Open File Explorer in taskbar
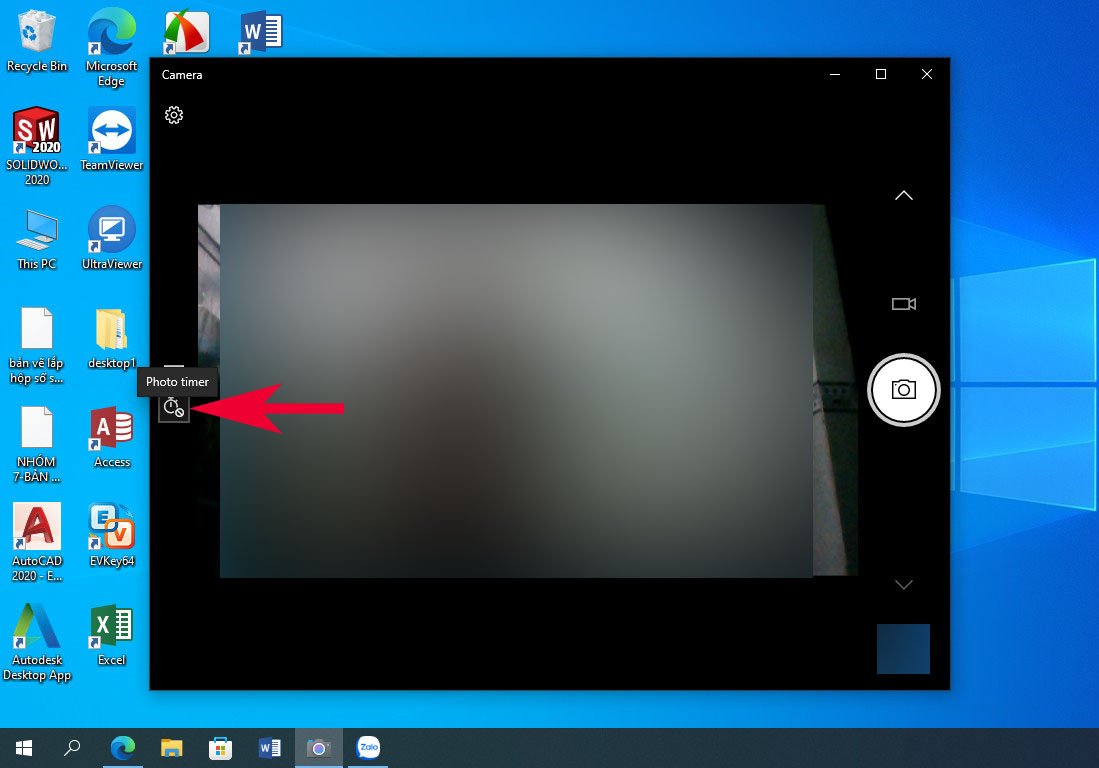 172,747
